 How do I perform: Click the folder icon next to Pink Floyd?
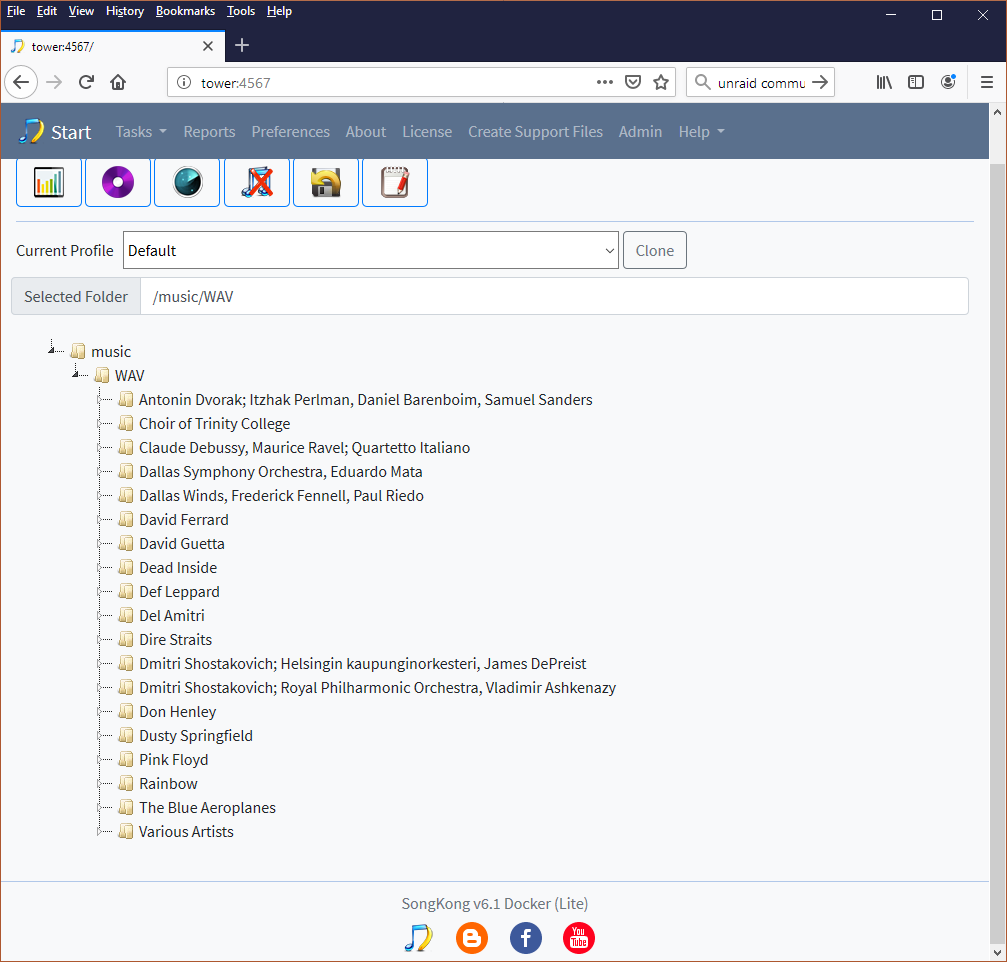pos(126,760)
